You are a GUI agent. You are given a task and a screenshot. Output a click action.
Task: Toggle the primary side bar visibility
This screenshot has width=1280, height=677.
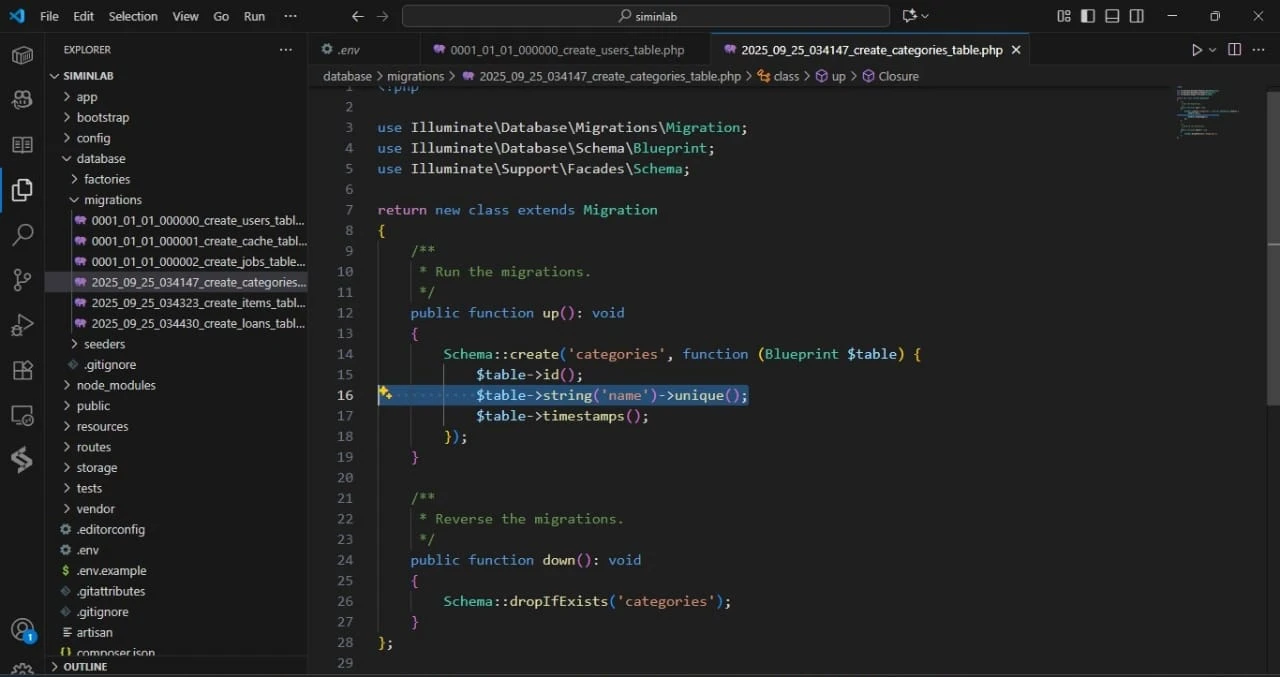coord(1087,16)
